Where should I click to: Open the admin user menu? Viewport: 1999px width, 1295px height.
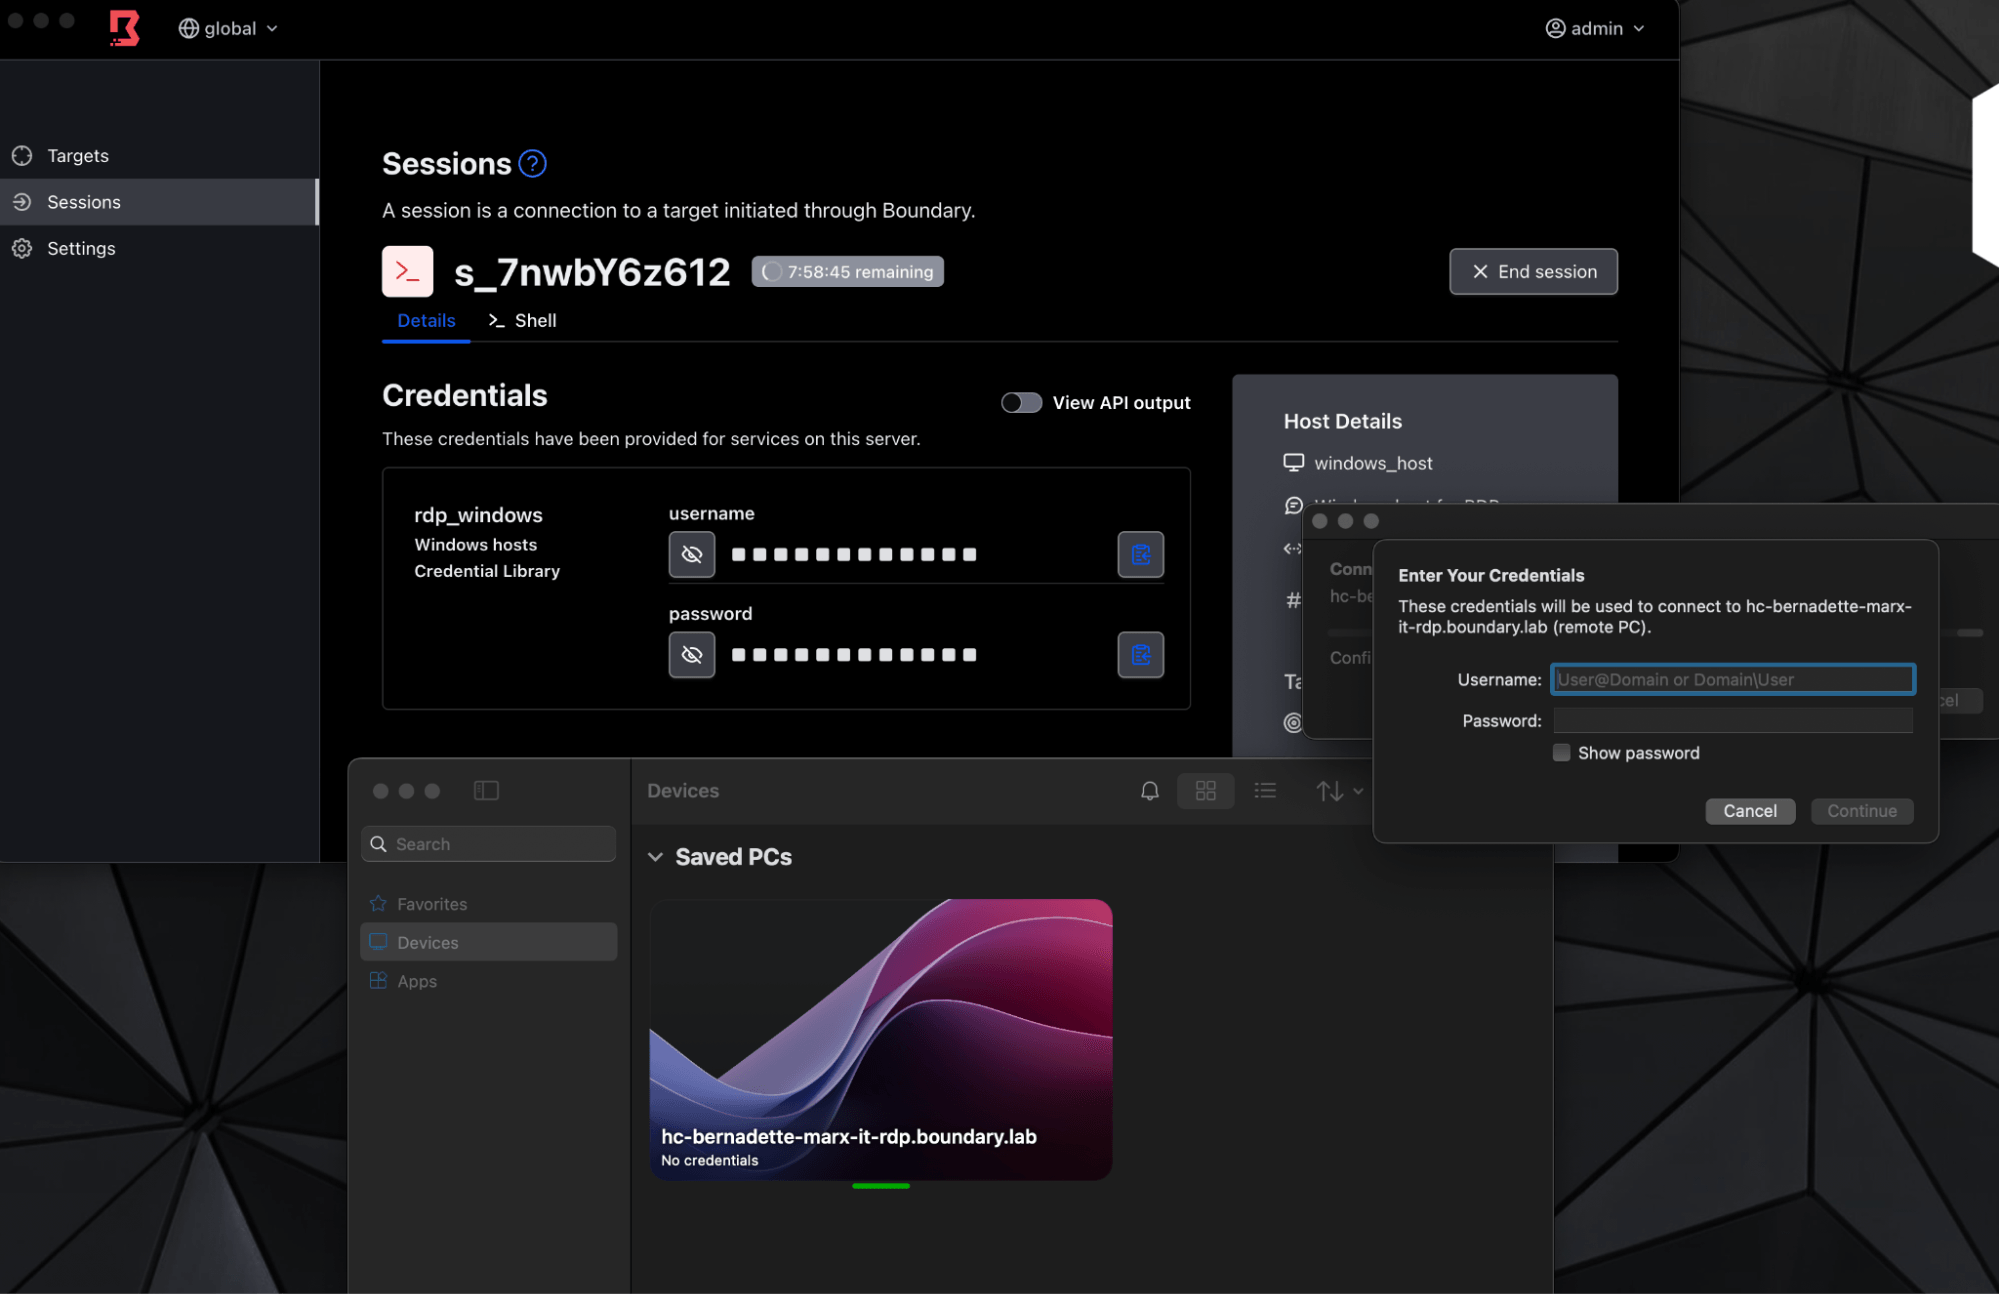coord(1594,29)
